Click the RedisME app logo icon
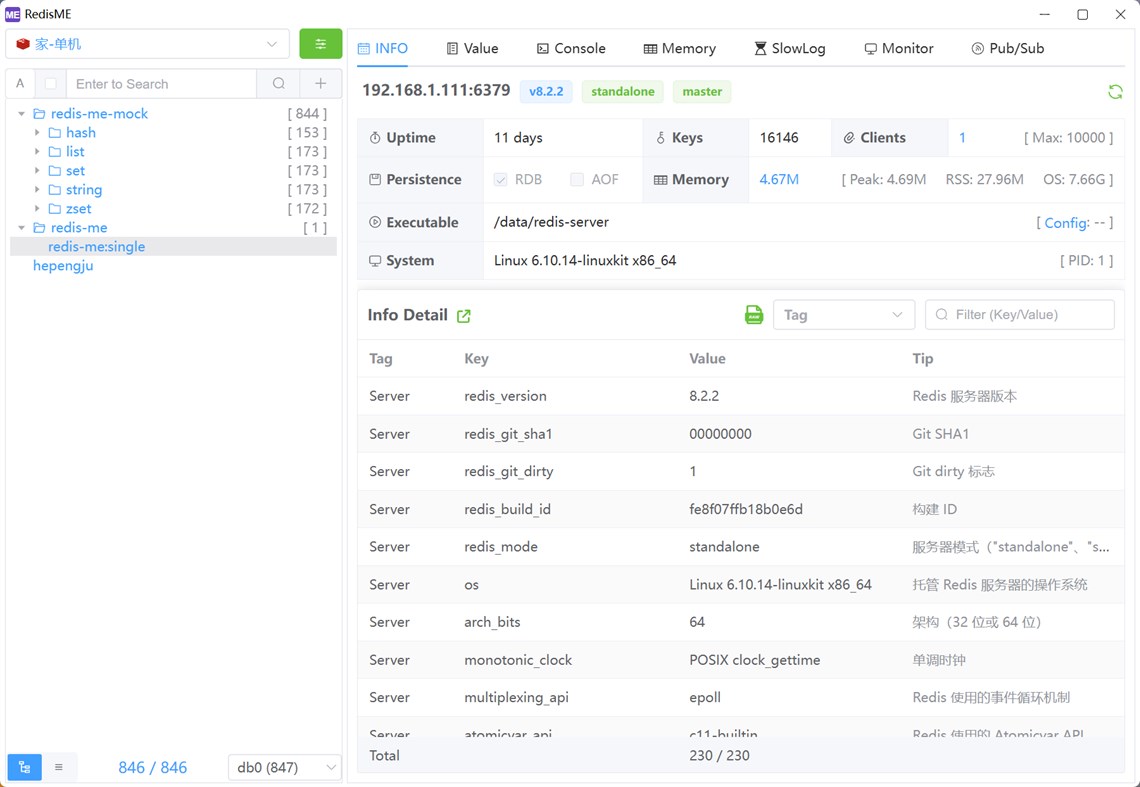Image resolution: width=1140 pixels, height=787 pixels. click(x=12, y=14)
